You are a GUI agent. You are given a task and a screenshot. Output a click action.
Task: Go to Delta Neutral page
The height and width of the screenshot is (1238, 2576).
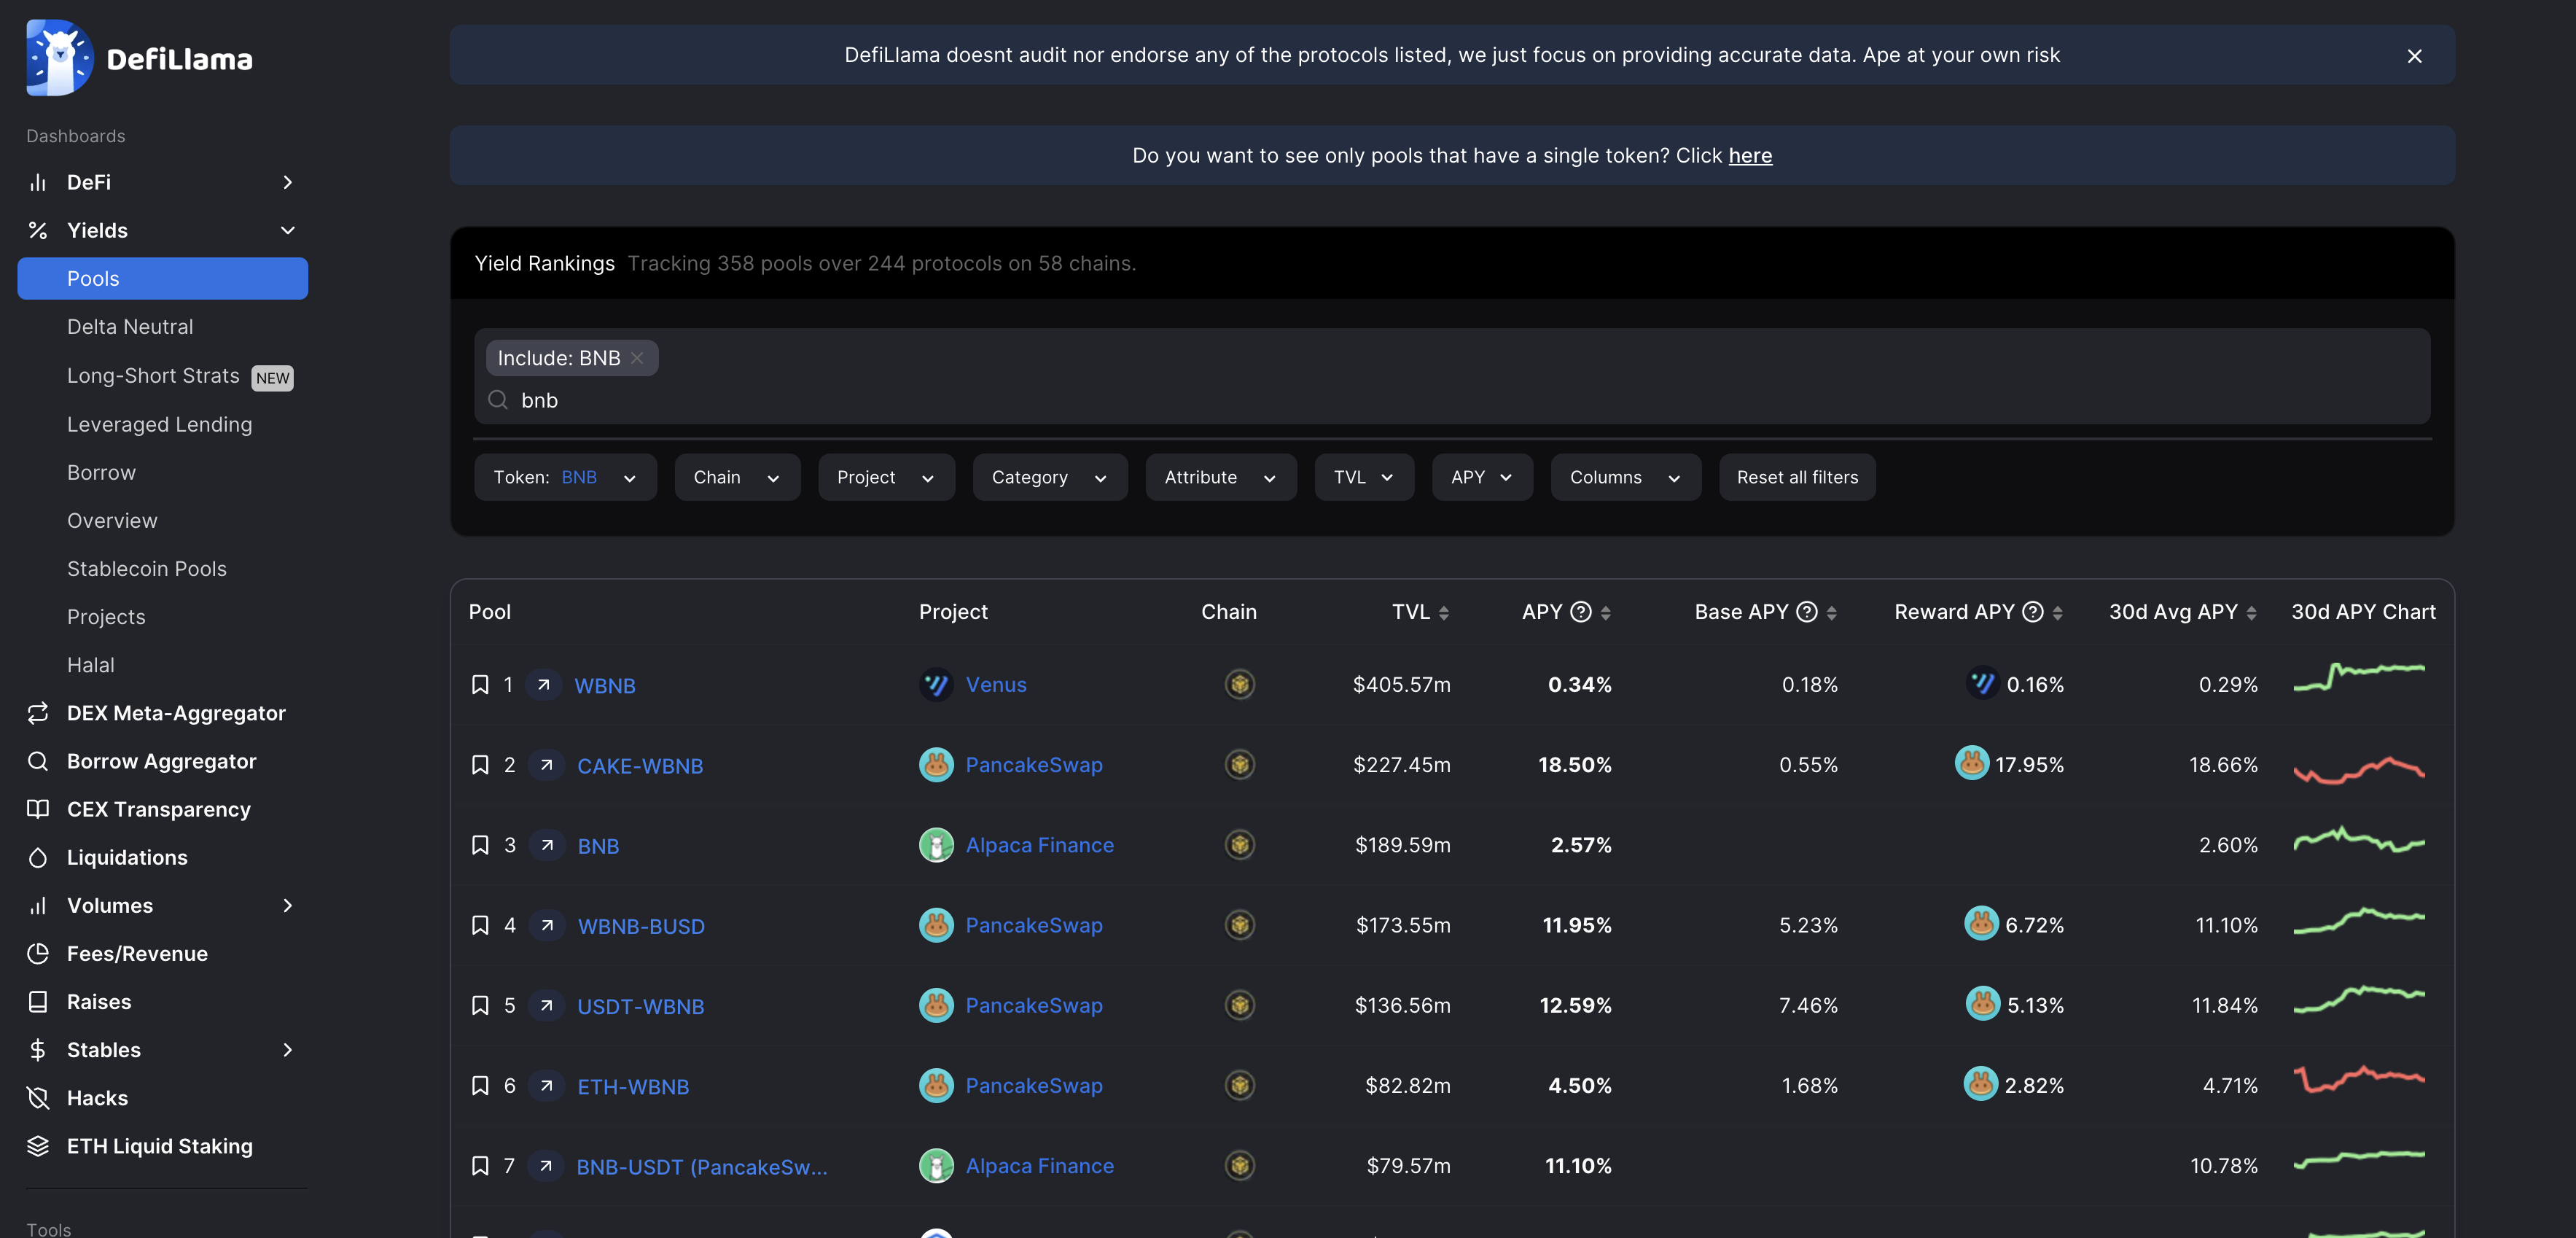[x=130, y=327]
